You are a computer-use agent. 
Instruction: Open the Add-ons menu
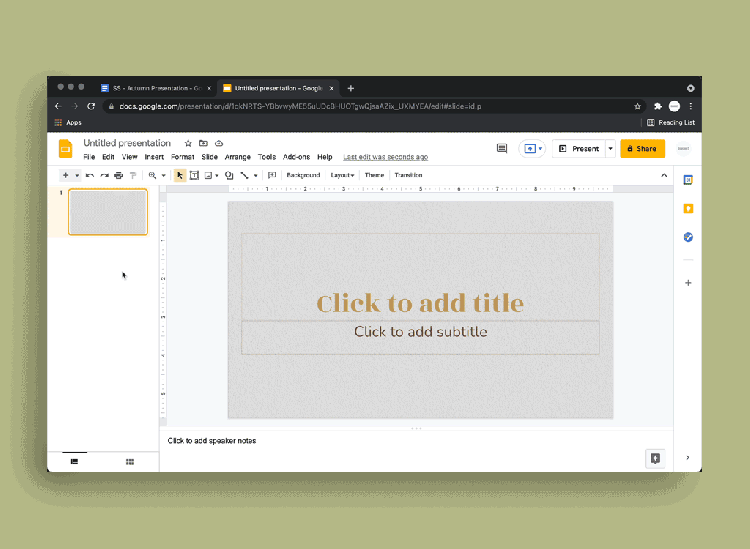click(297, 157)
